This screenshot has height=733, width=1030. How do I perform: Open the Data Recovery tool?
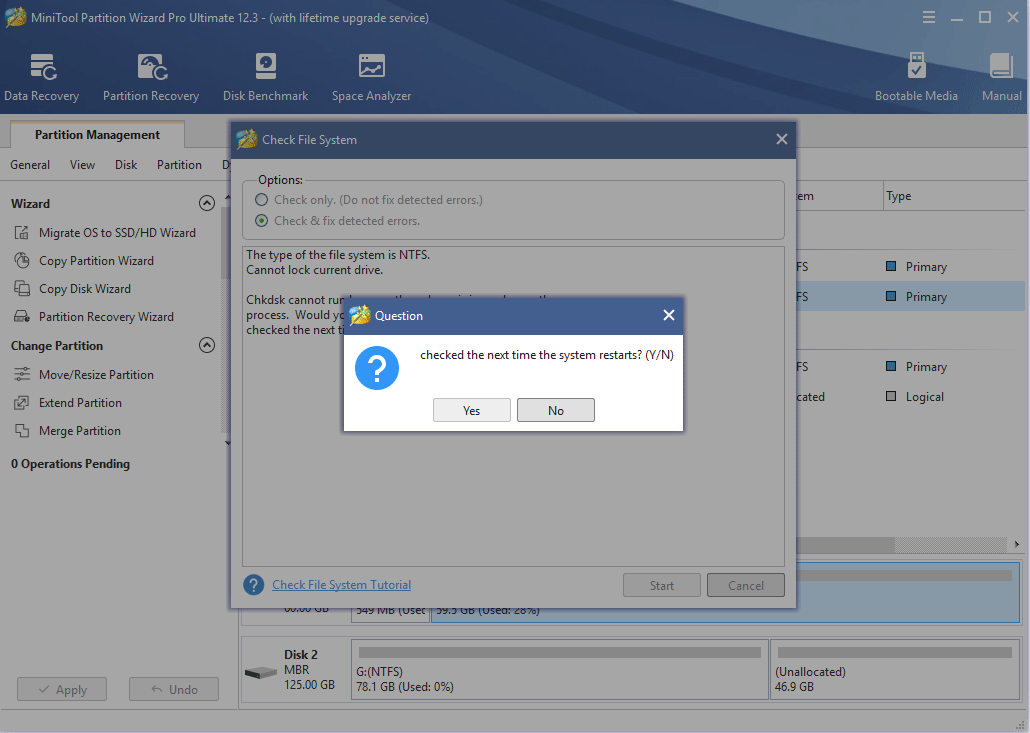tap(41, 78)
